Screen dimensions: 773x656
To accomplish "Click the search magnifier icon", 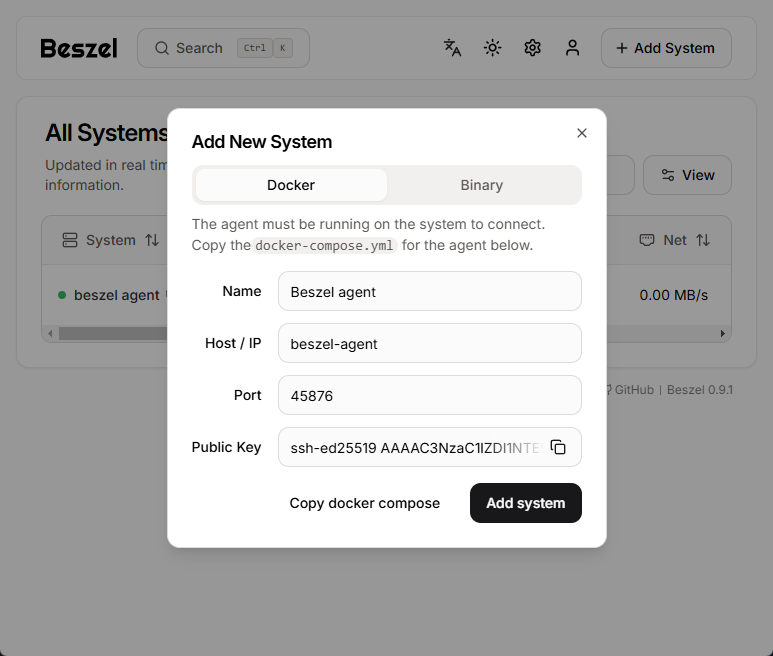I will [162, 48].
